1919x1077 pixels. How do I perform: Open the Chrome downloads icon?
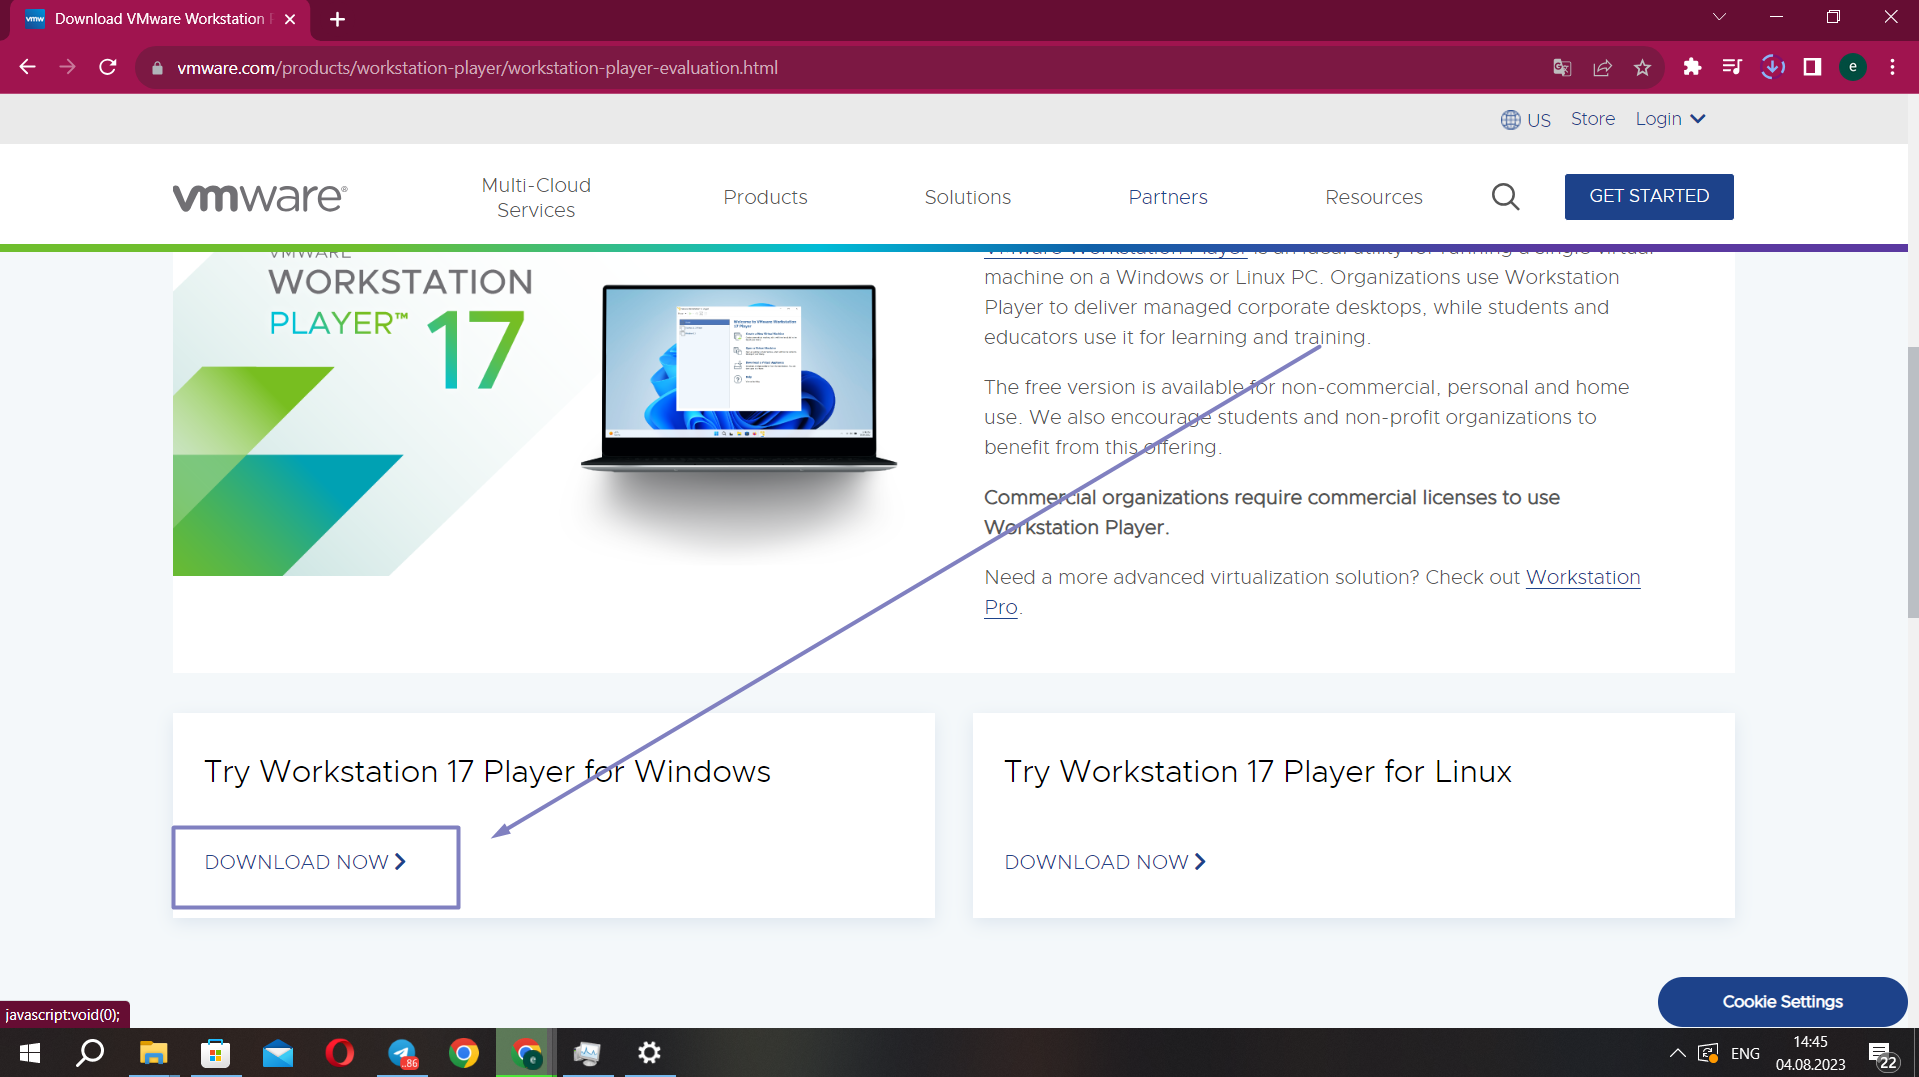coord(1772,67)
